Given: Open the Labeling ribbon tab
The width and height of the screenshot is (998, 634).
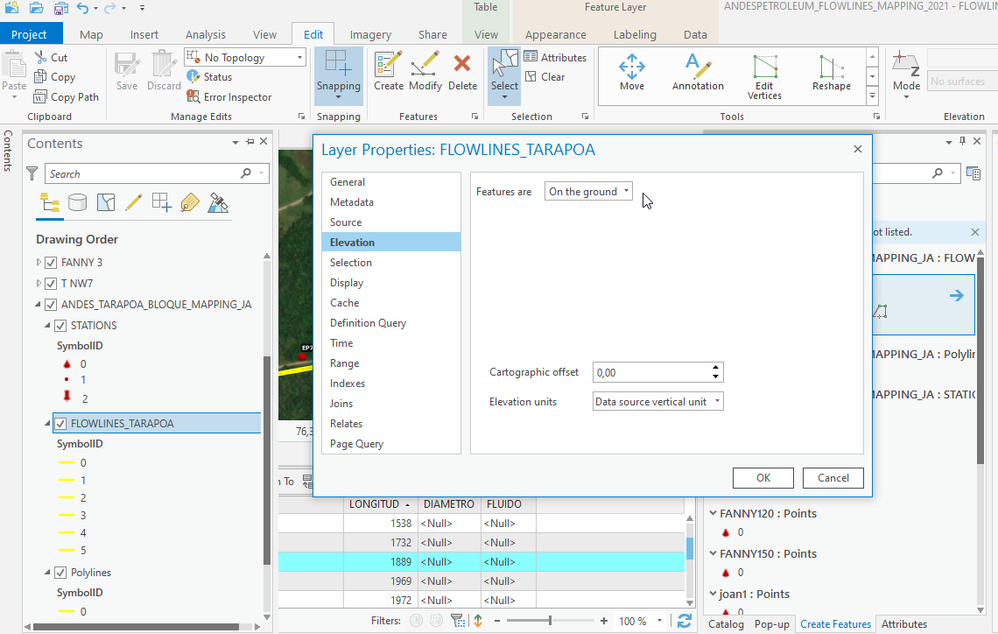Looking at the screenshot, I should (635, 34).
